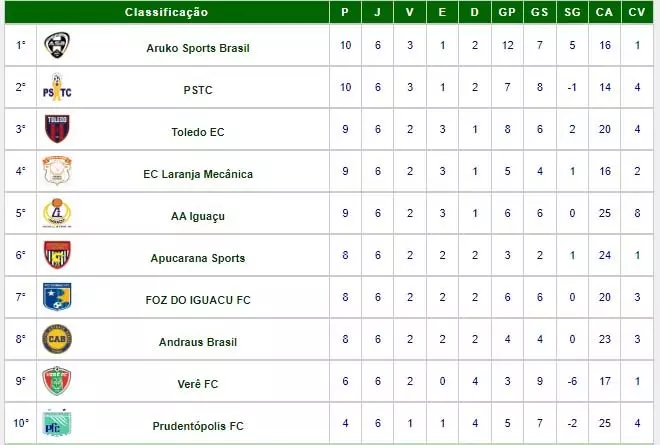This screenshot has height=445, width=660.
Task: Click the Toledo EC club badge
Action: click(57, 130)
